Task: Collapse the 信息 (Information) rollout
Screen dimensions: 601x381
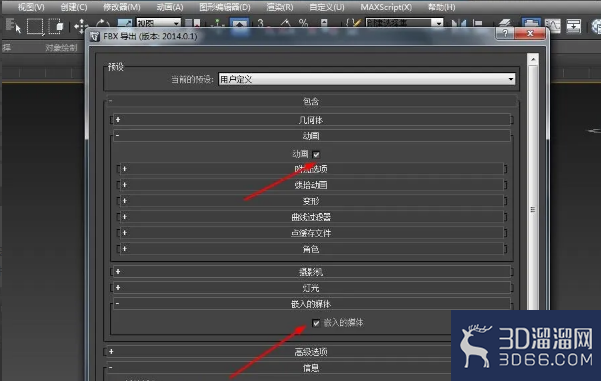Action: tap(279, 368)
